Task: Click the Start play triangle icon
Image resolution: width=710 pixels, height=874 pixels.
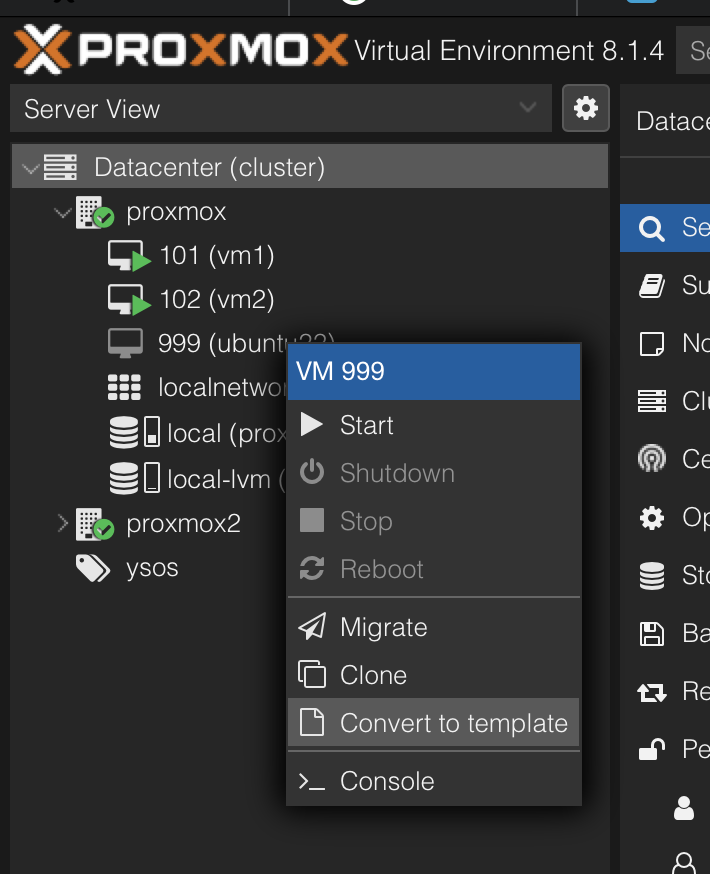Action: [x=311, y=424]
